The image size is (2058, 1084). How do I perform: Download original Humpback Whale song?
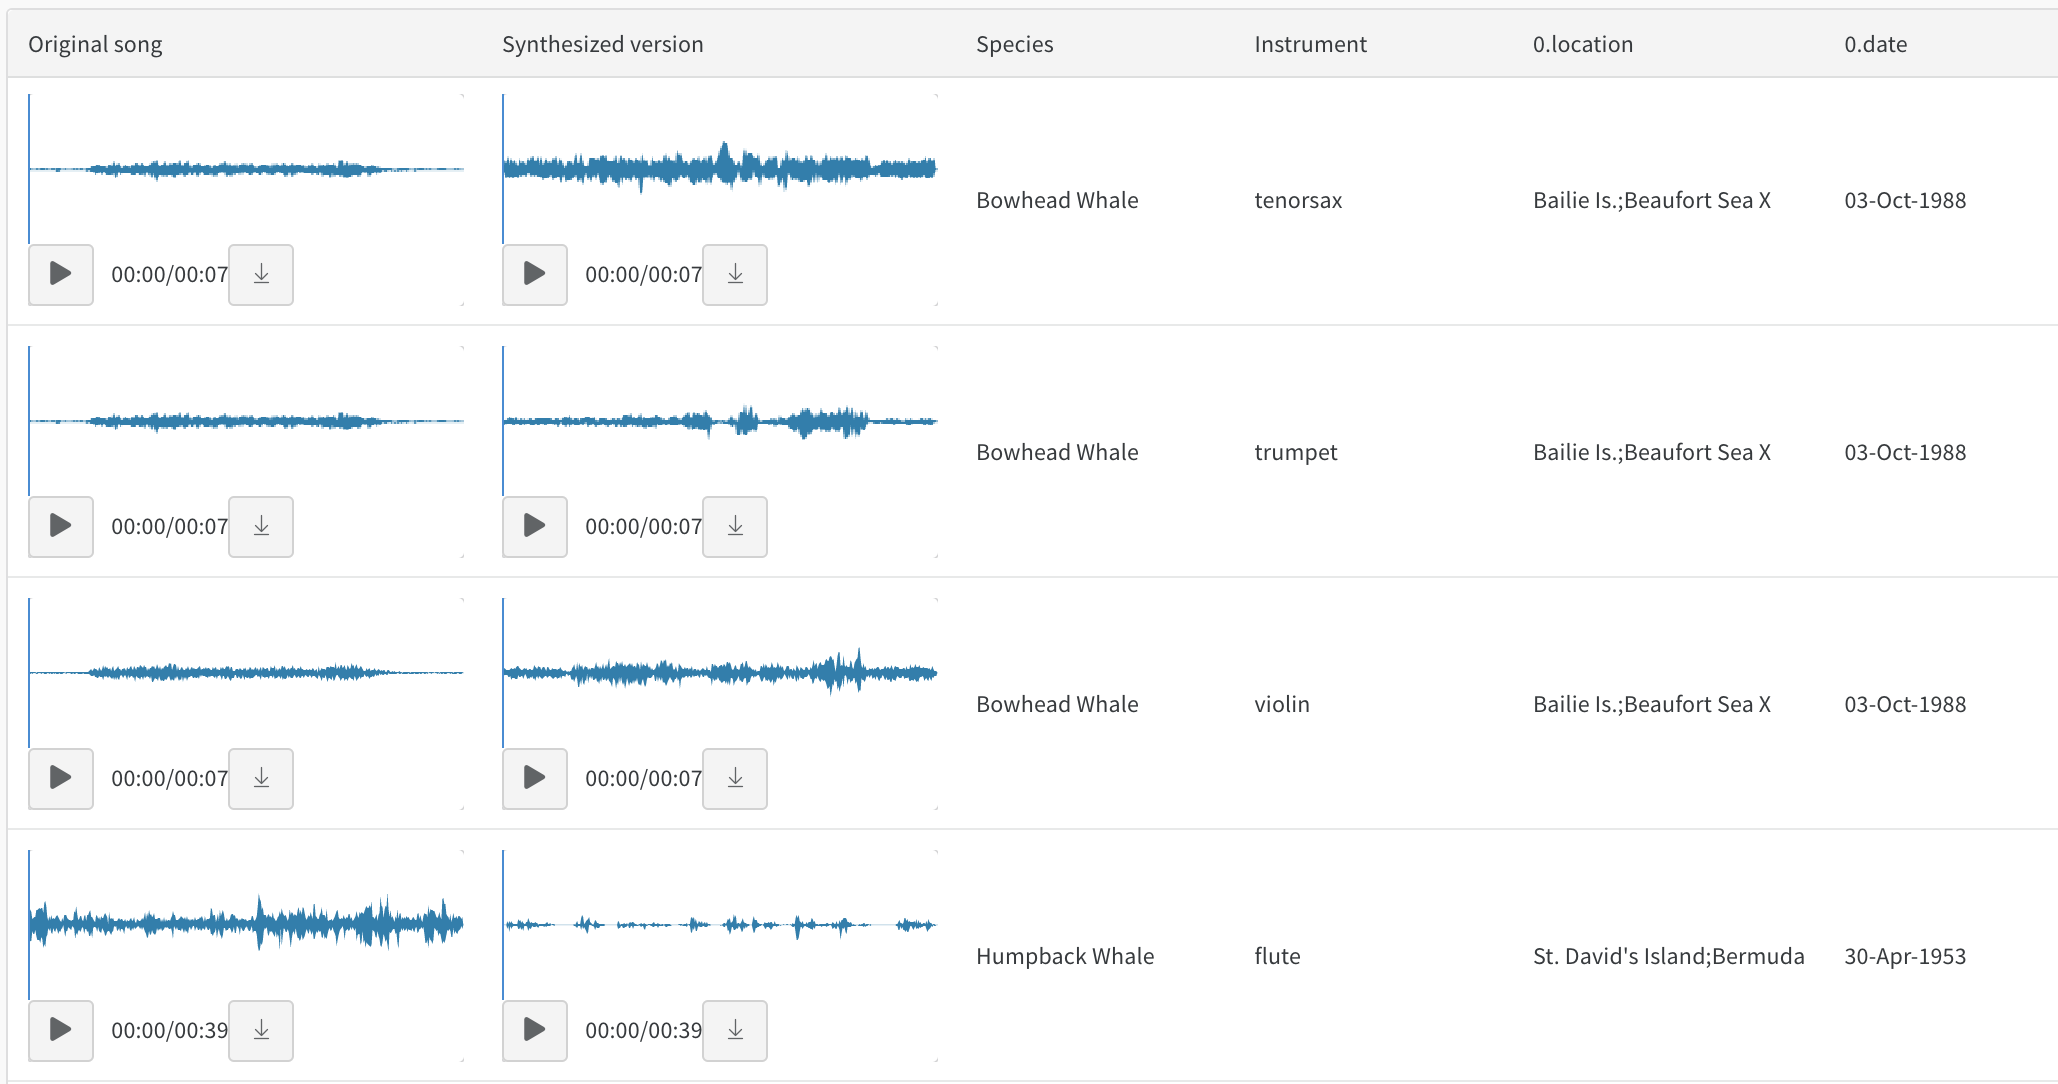(261, 1030)
